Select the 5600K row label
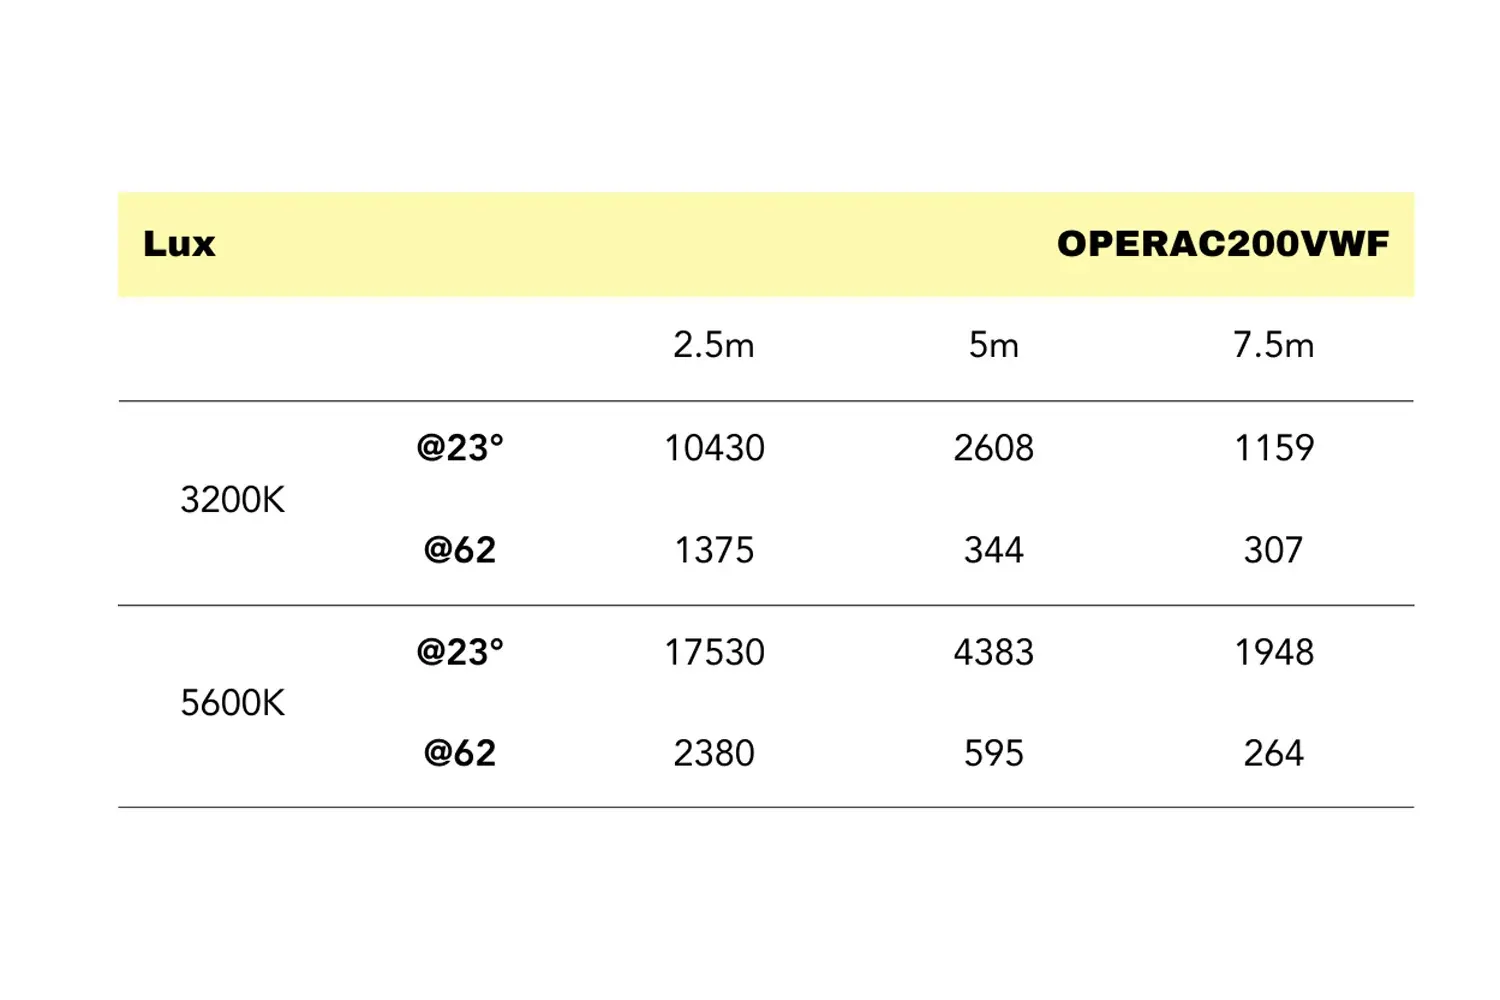The image size is (1500, 1000). [232, 703]
